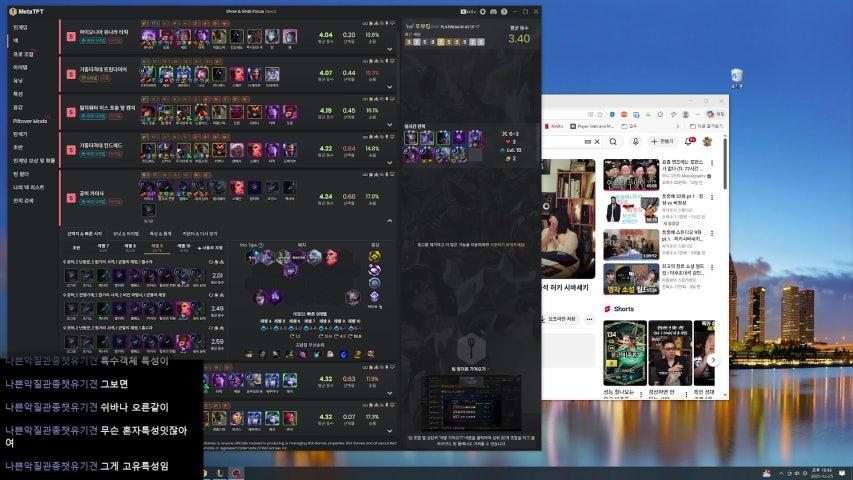Open YouTube notifications bell
This screenshot has width=853, height=480.
coord(690,142)
